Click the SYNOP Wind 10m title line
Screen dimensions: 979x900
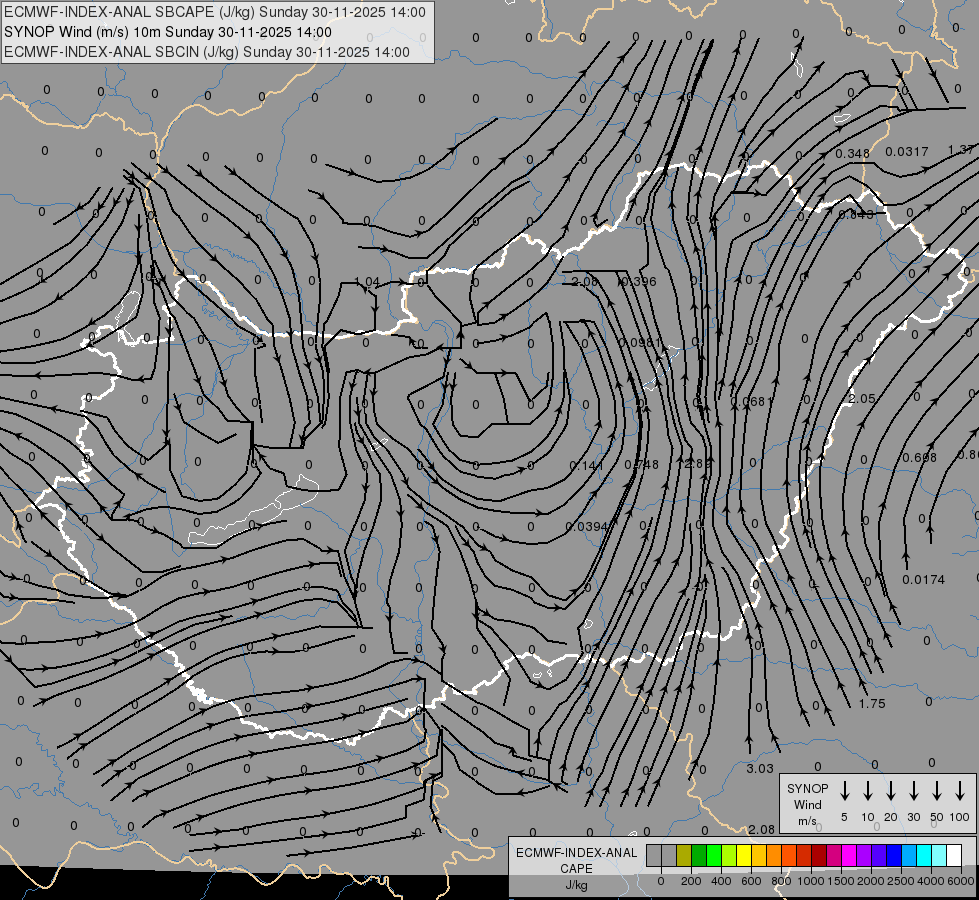pyautogui.click(x=167, y=32)
